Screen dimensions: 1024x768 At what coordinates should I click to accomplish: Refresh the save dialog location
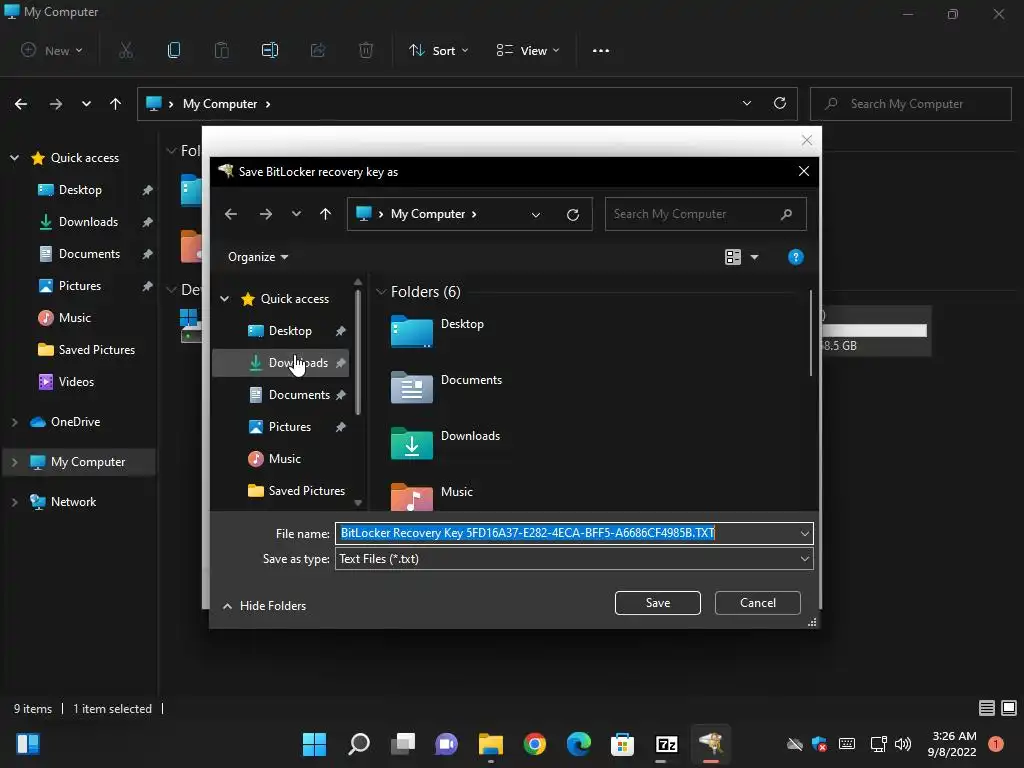573,214
